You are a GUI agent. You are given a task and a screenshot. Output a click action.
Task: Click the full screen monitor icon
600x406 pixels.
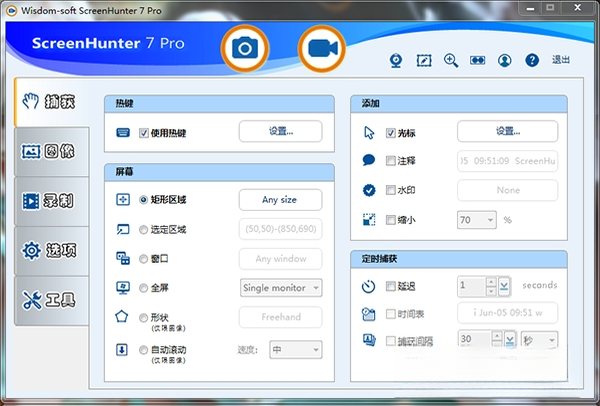(123, 288)
